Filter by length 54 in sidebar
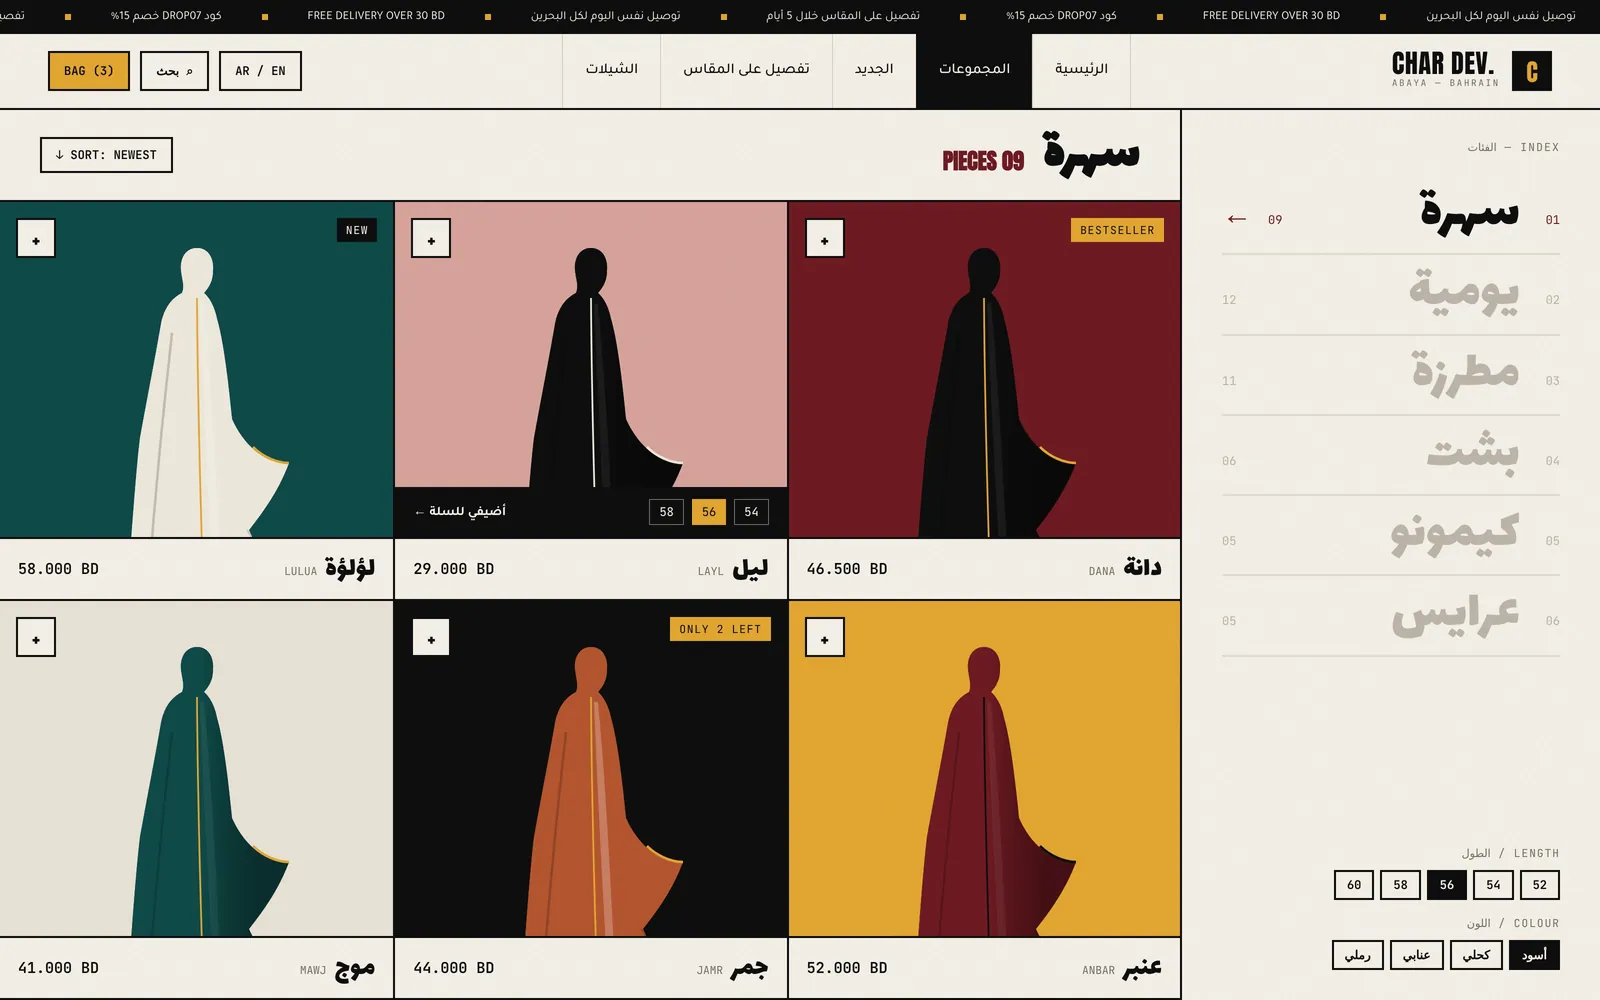The height and width of the screenshot is (1000, 1600). 1493,885
